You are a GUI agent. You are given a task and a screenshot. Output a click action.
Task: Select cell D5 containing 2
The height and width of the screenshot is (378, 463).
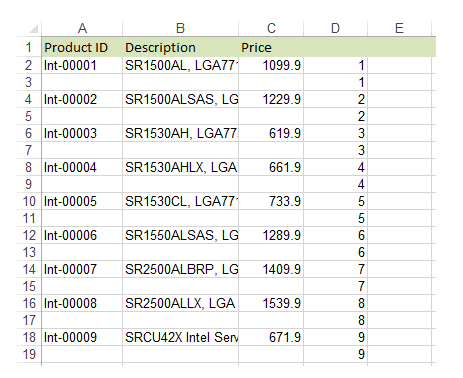pos(335,116)
